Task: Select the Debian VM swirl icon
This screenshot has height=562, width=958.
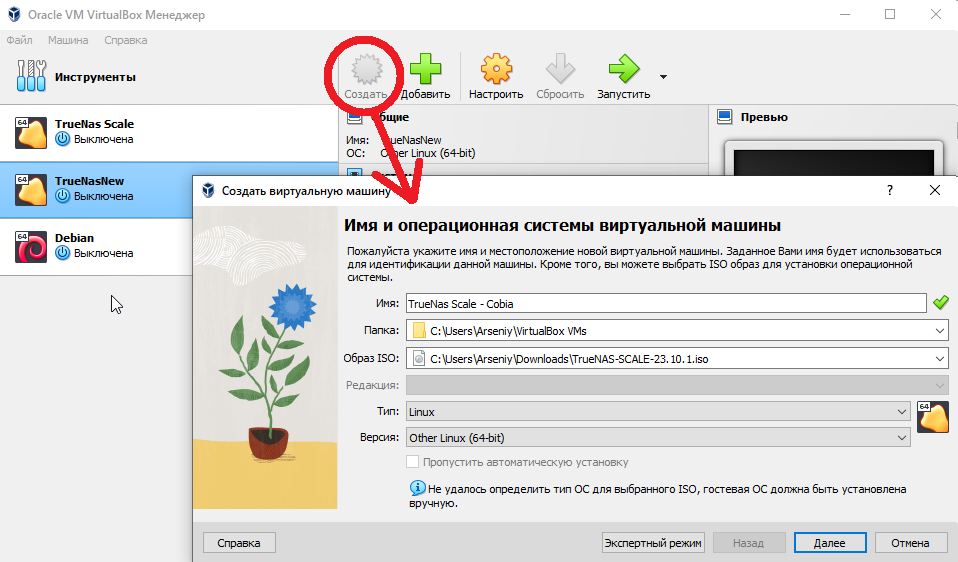Action: (x=31, y=246)
